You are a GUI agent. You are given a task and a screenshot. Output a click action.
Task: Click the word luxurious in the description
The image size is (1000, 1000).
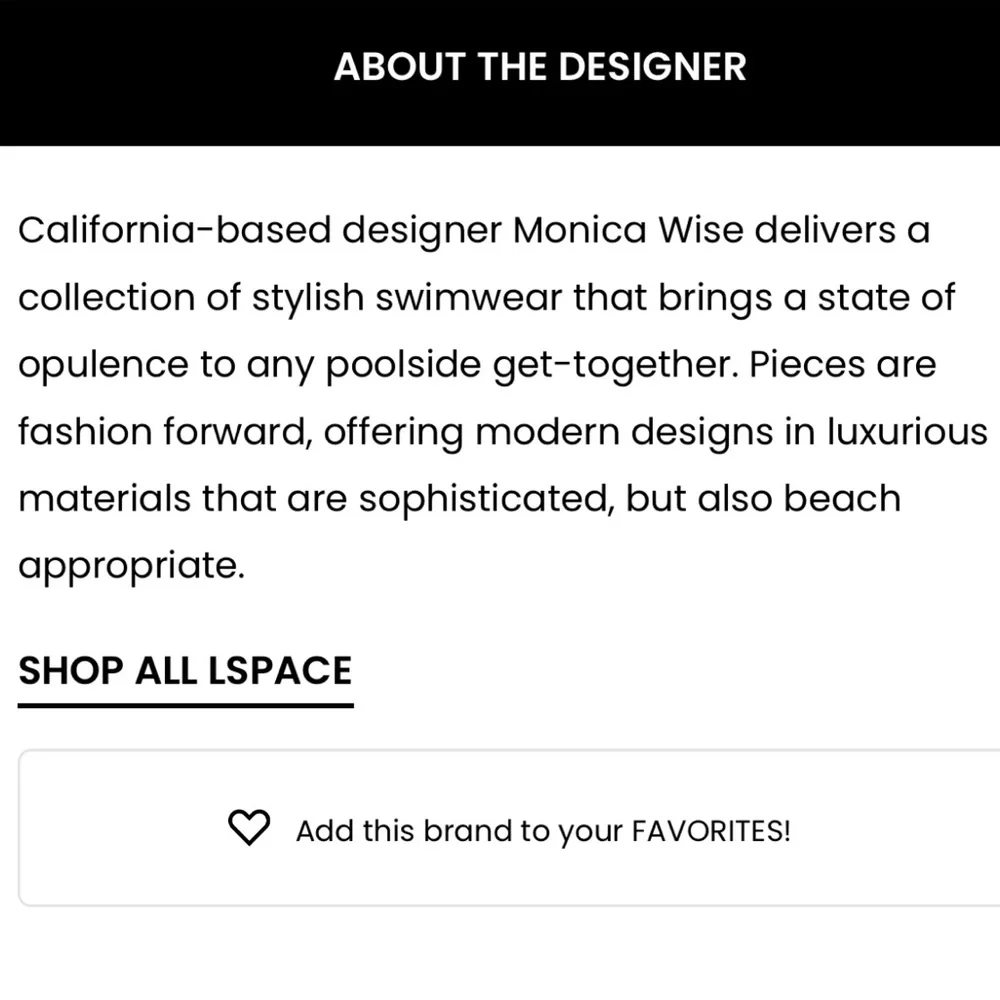click(x=908, y=431)
